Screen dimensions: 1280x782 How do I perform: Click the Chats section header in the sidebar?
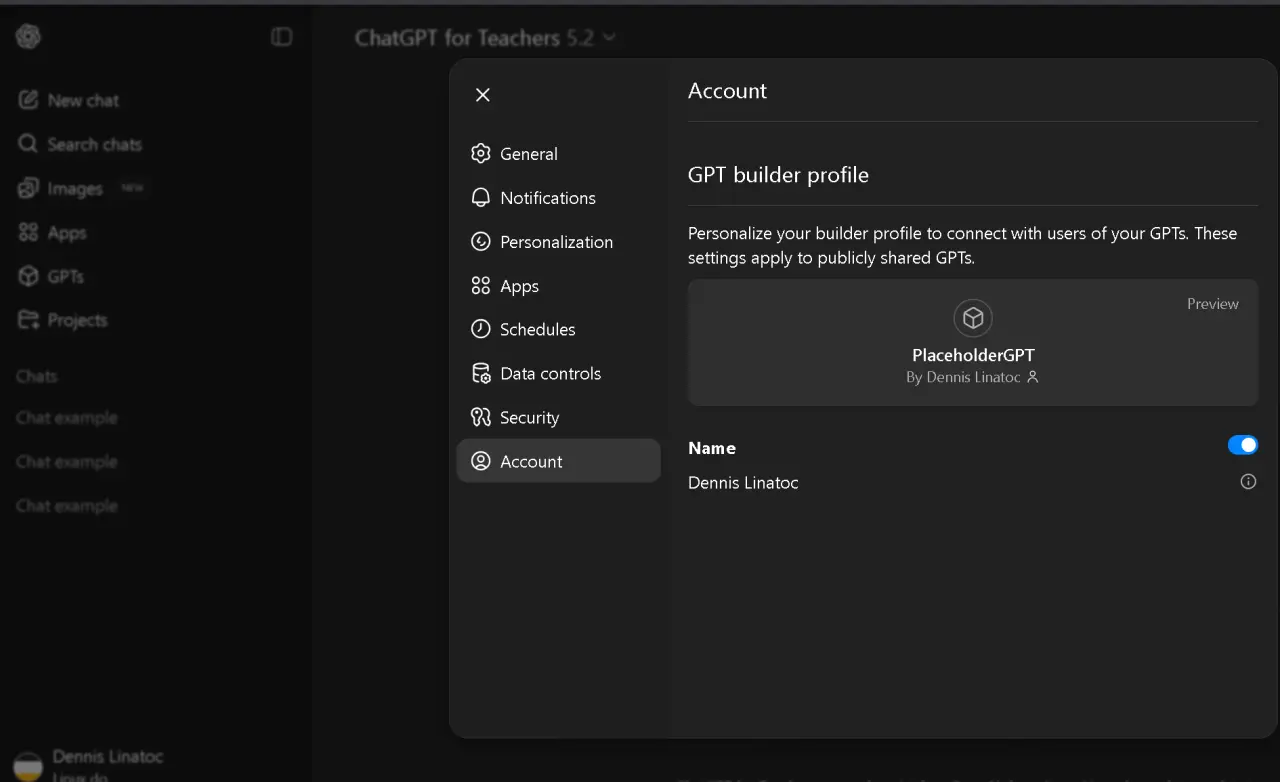click(37, 376)
